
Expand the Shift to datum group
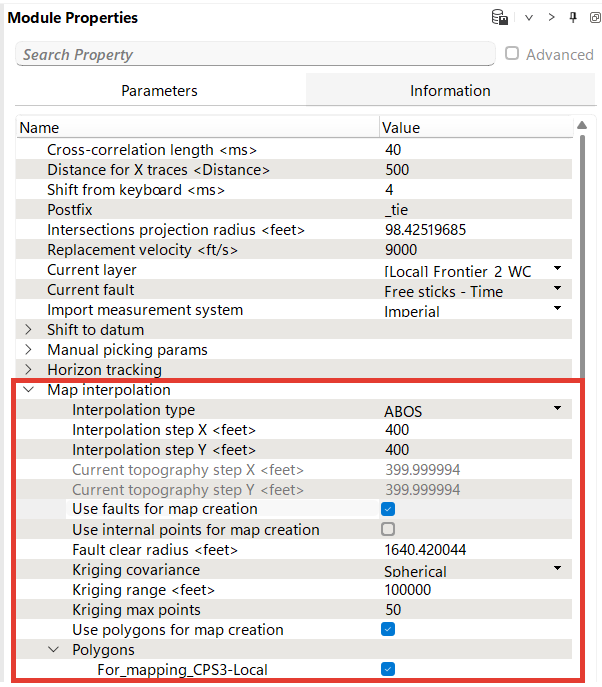pyautogui.click(x=28, y=329)
